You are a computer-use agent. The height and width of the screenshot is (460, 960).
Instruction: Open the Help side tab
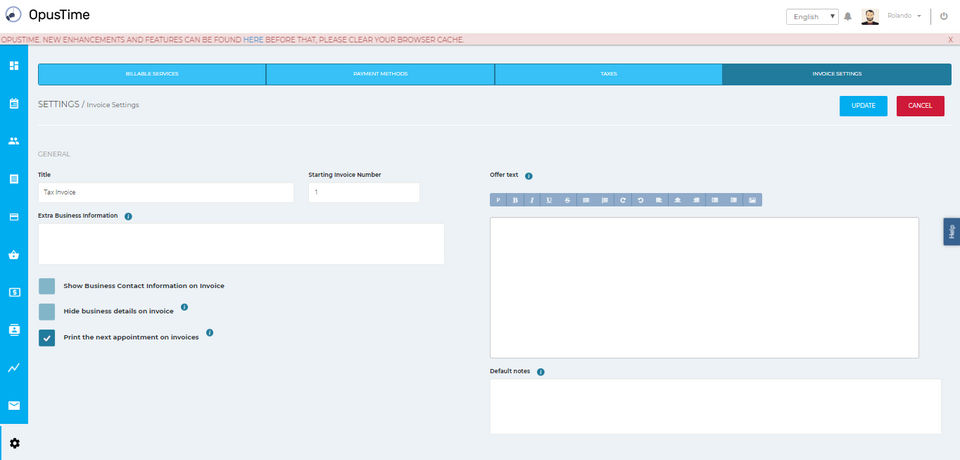pos(951,232)
